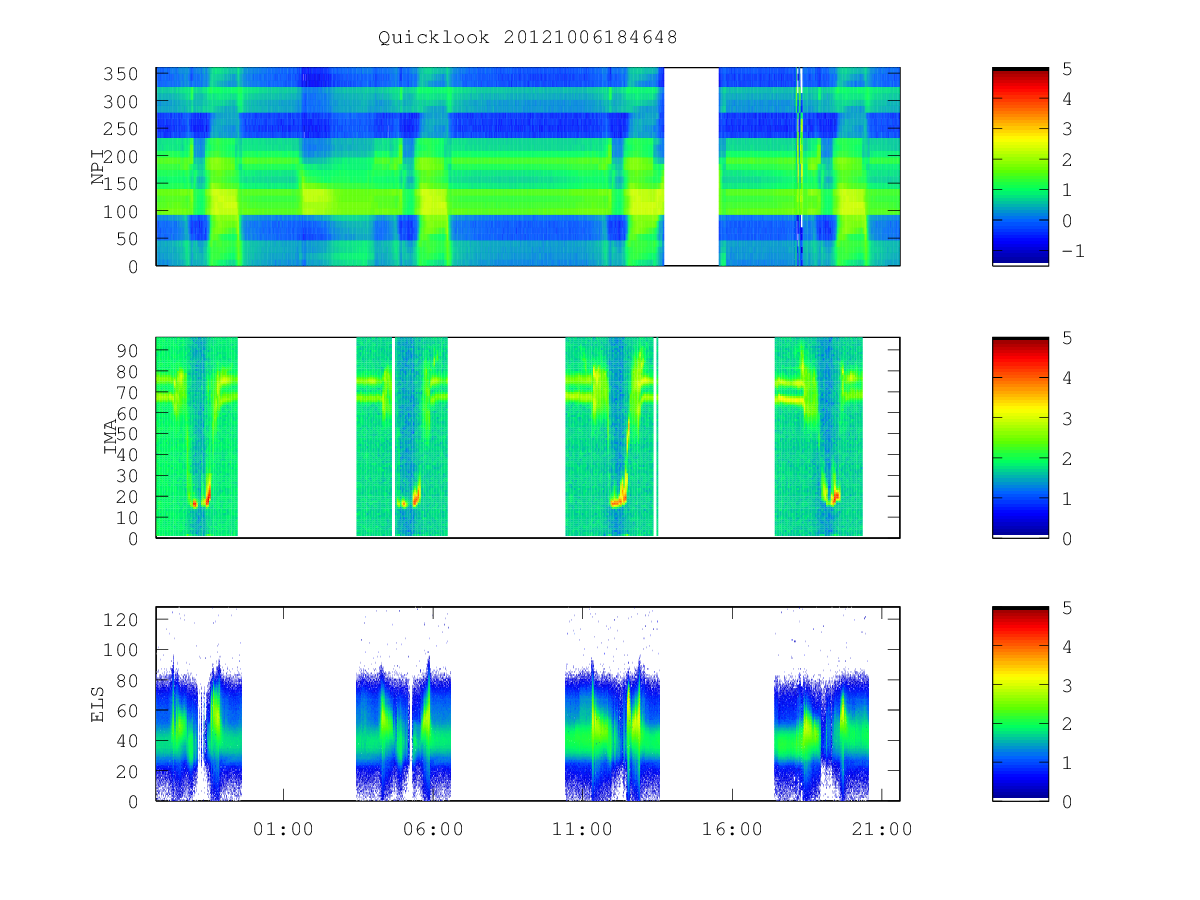The width and height of the screenshot is (1200, 900).
Task: Click the NPI color scale bar
Action: [x=1020, y=167]
